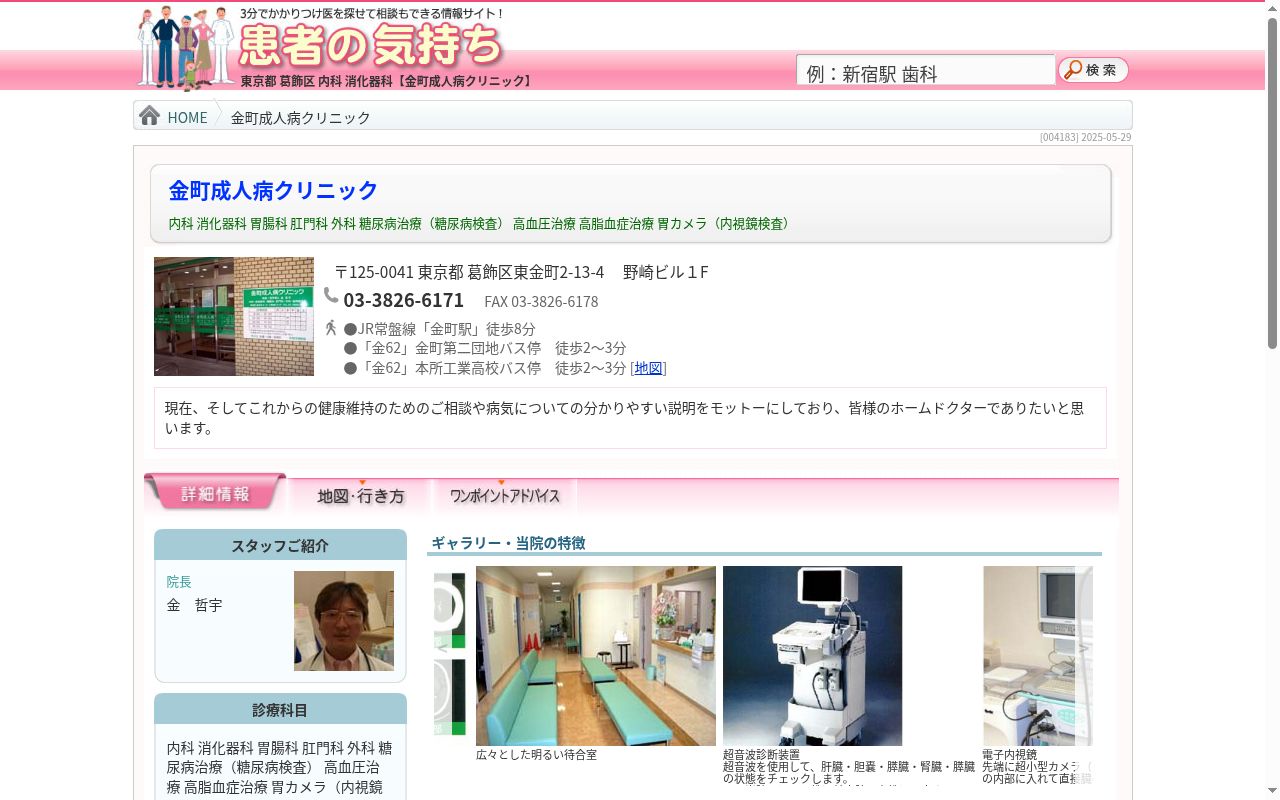The width and height of the screenshot is (1280, 800).
Task: Click the header tagline 東京都 葛飾区 内科 消化器科
Action: [387, 81]
